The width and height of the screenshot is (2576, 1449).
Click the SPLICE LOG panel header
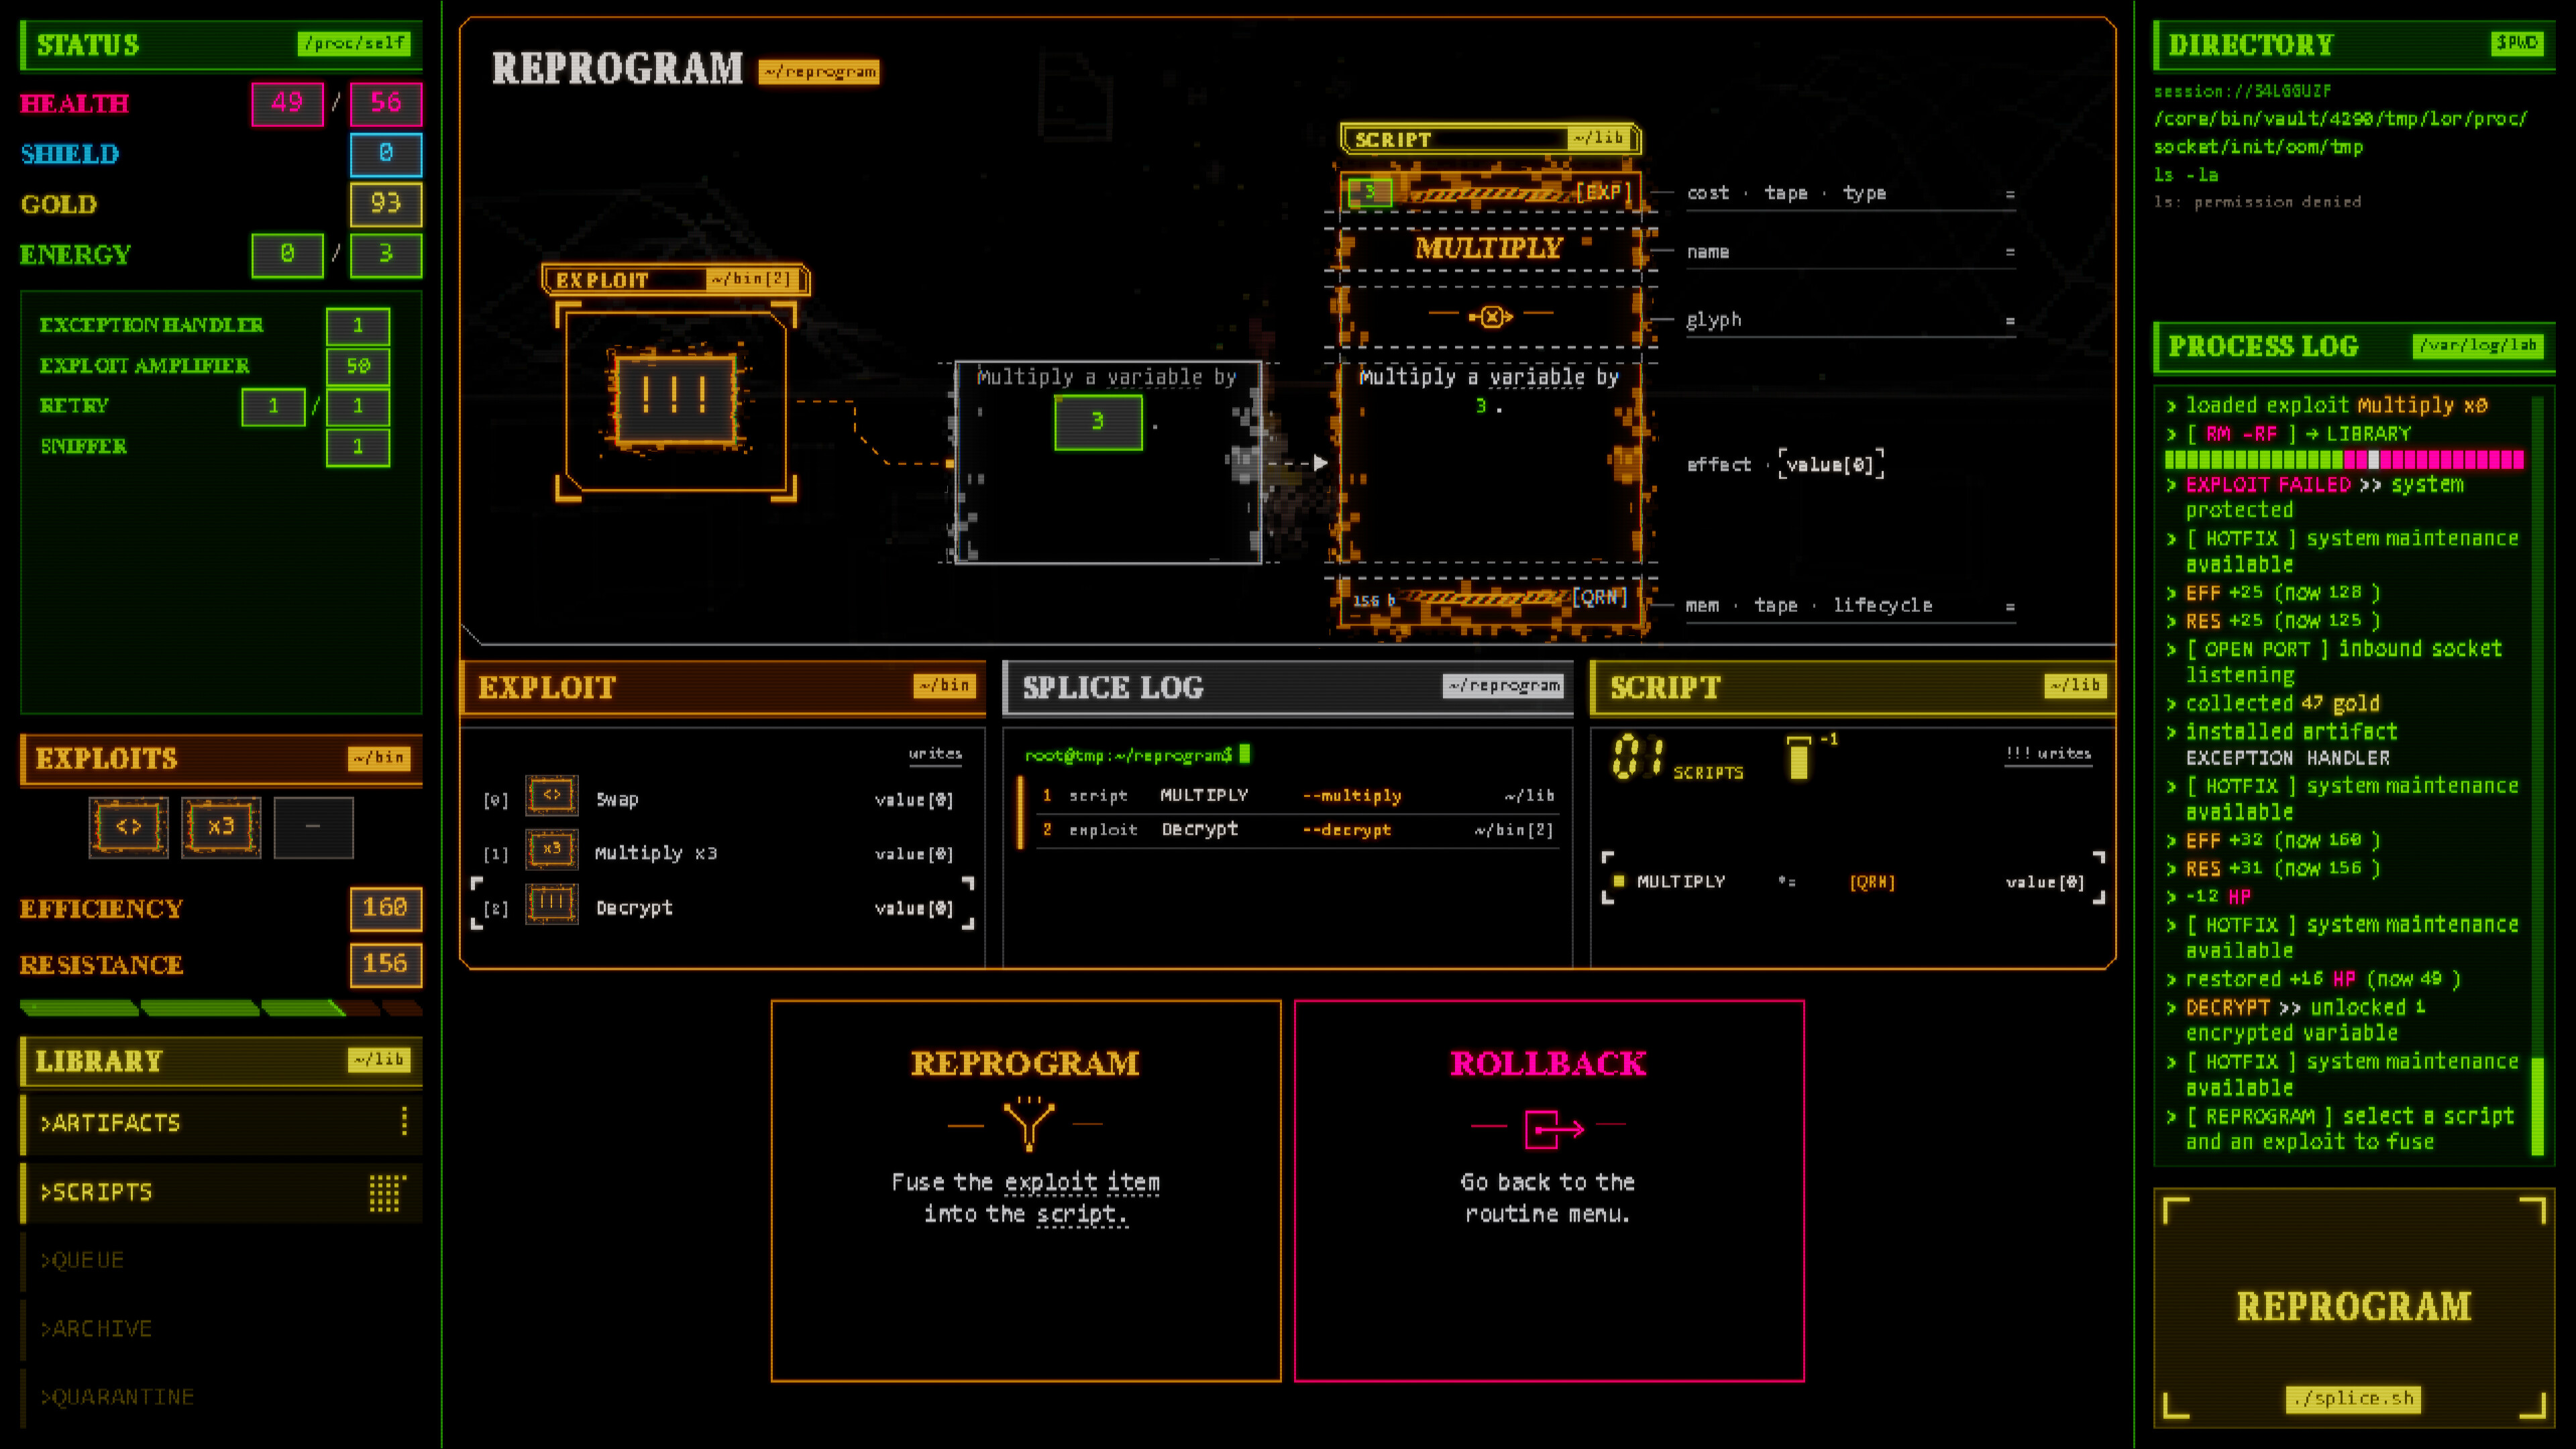click(x=1288, y=687)
